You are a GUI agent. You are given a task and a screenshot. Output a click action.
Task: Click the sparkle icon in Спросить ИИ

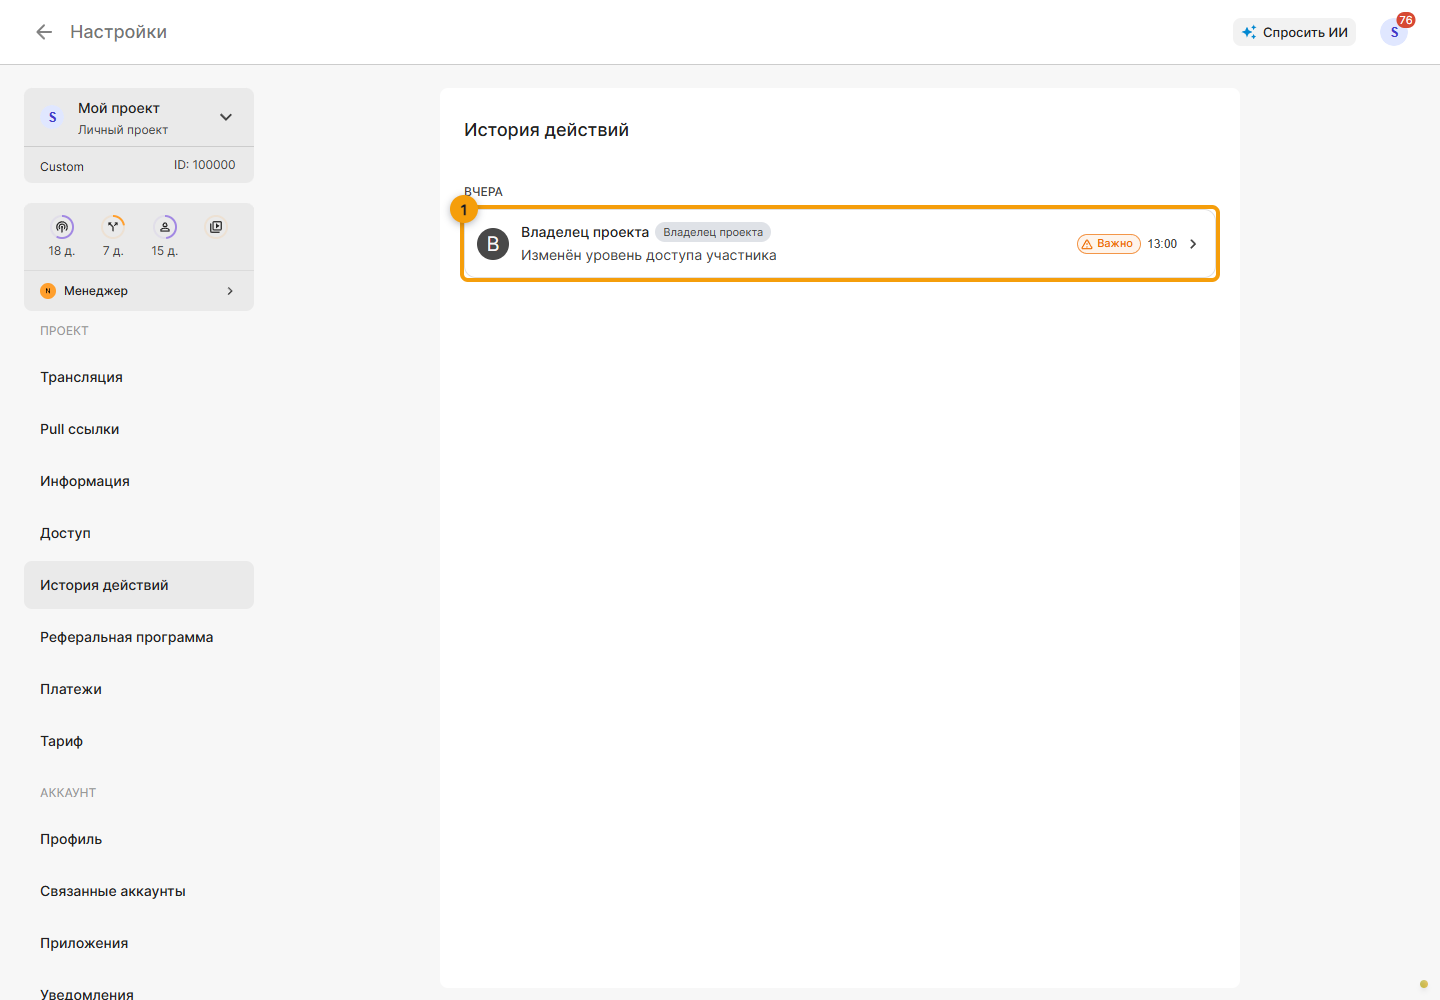[x=1249, y=32]
